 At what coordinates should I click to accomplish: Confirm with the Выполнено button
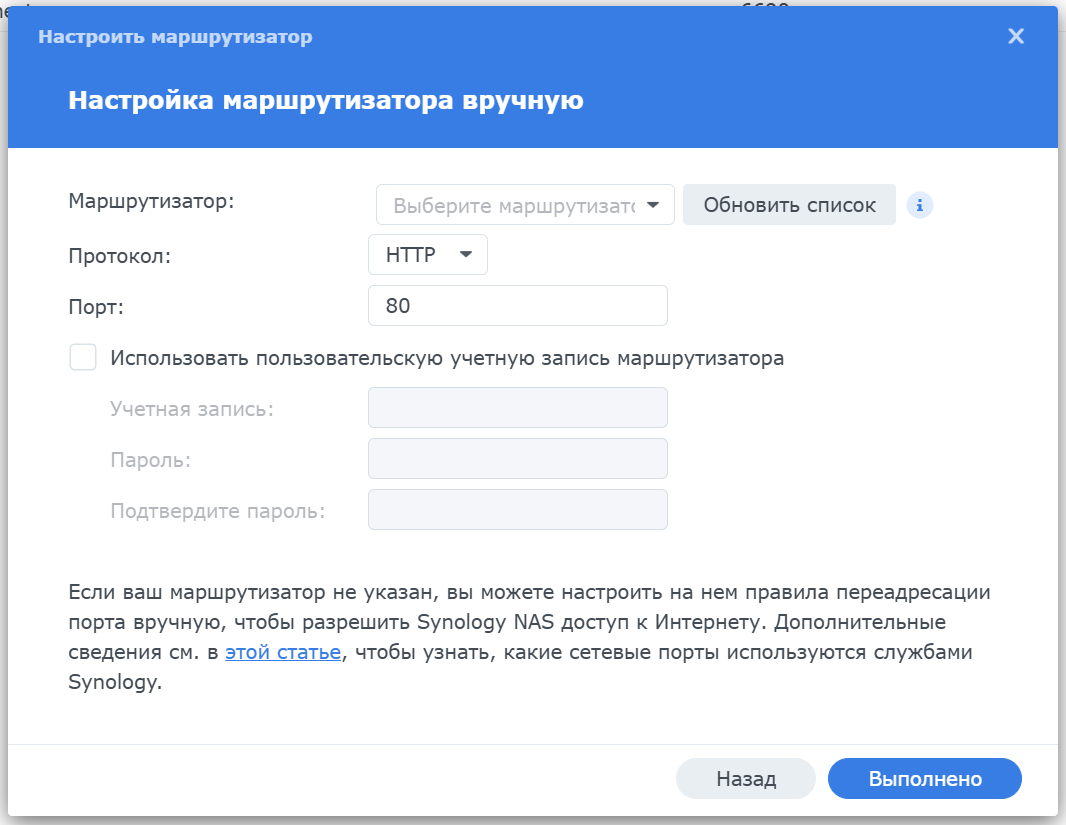[x=925, y=779]
